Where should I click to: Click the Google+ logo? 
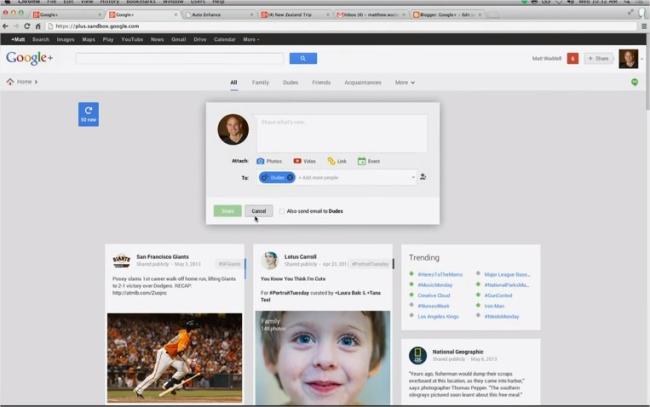[29, 58]
